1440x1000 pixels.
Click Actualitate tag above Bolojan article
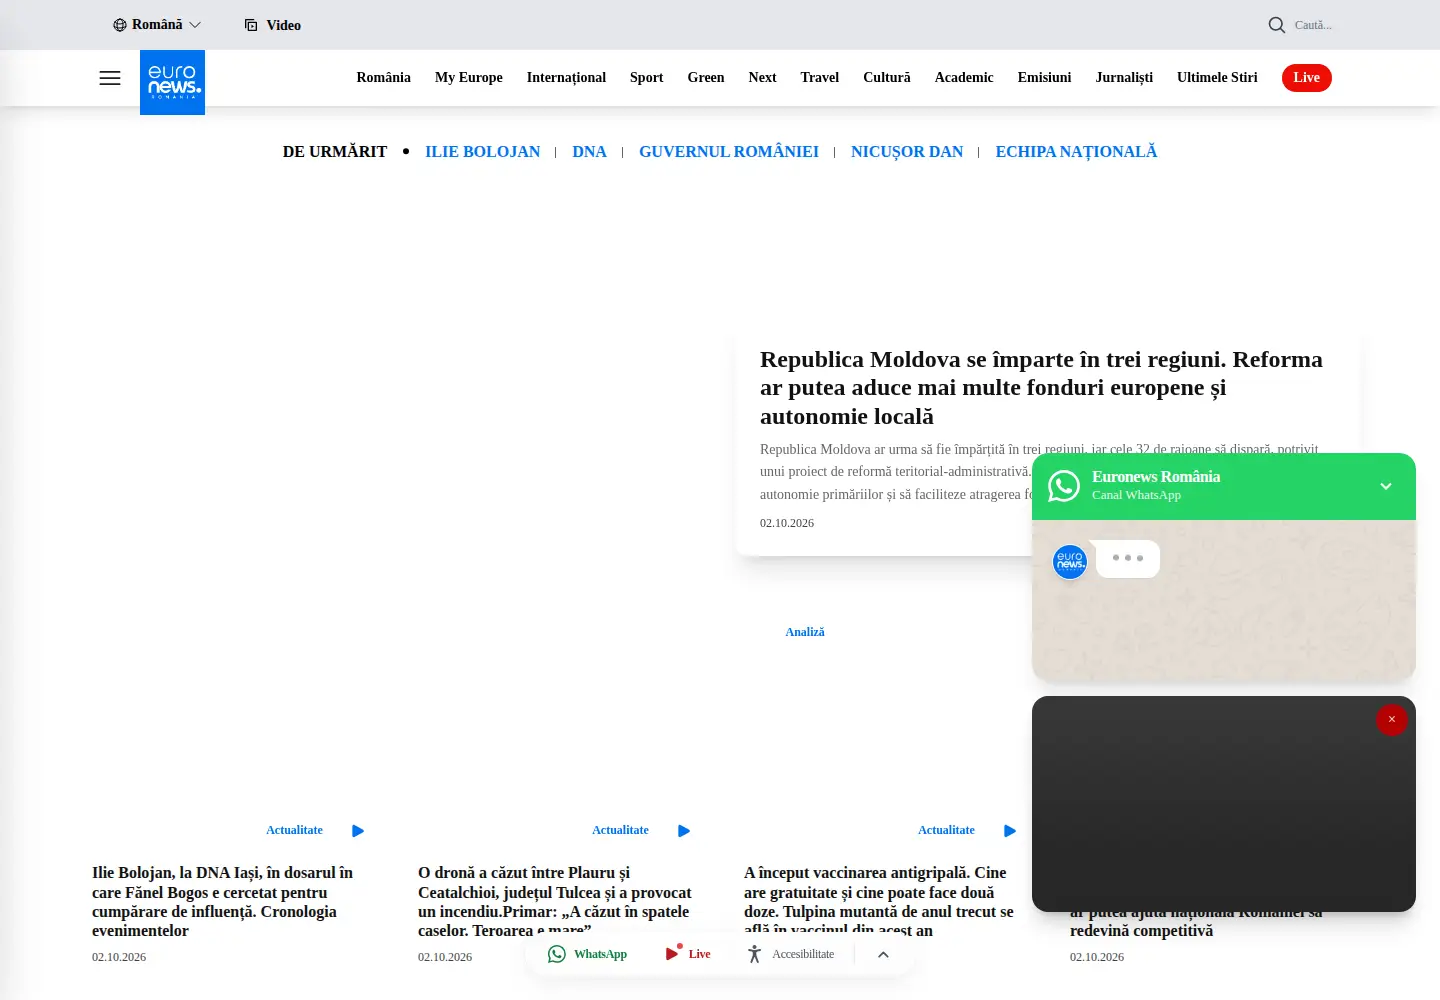(x=294, y=830)
